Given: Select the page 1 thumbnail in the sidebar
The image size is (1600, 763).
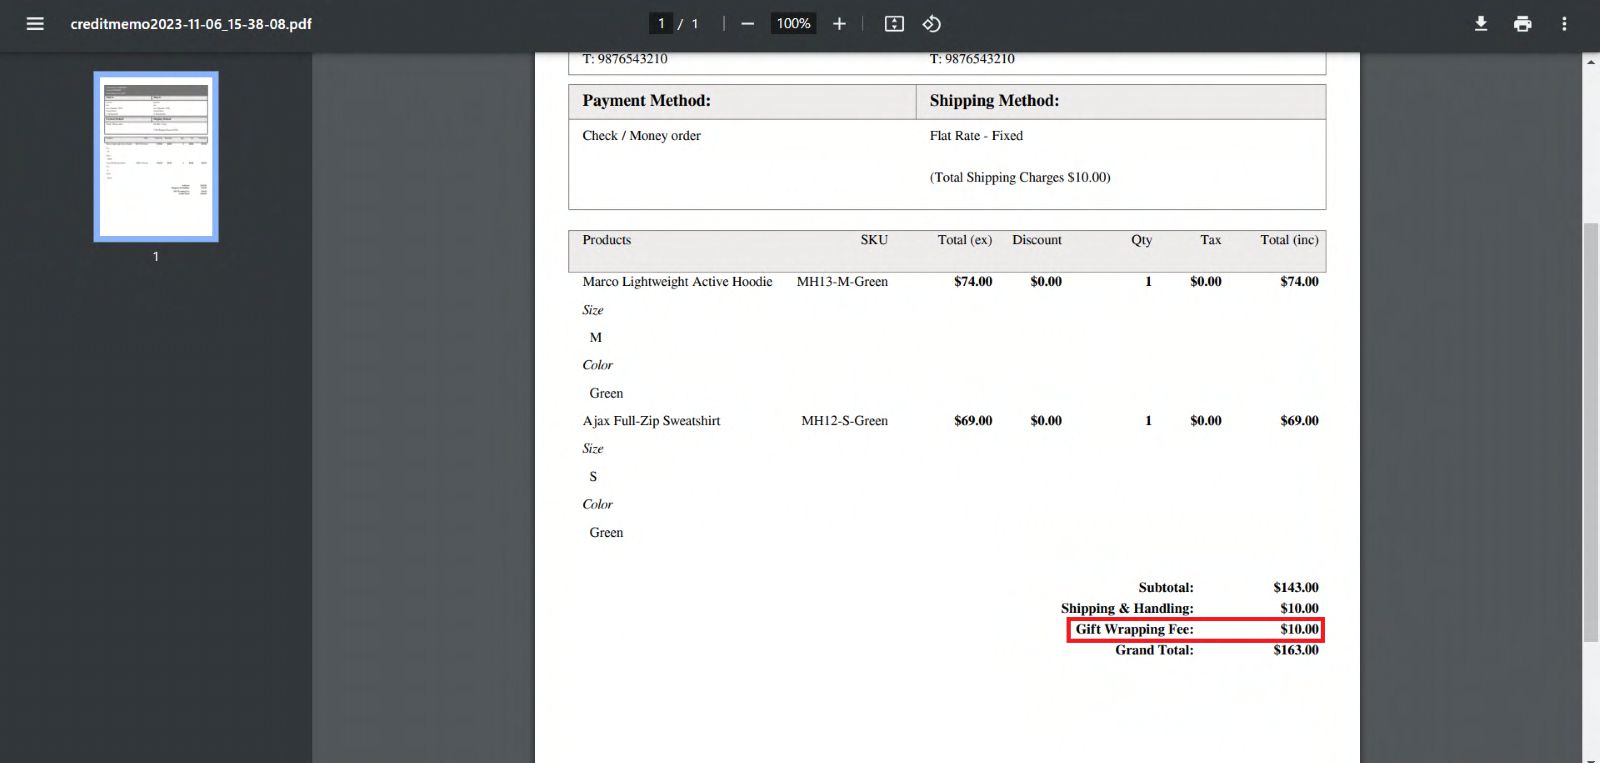Looking at the screenshot, I should point(156,157).
